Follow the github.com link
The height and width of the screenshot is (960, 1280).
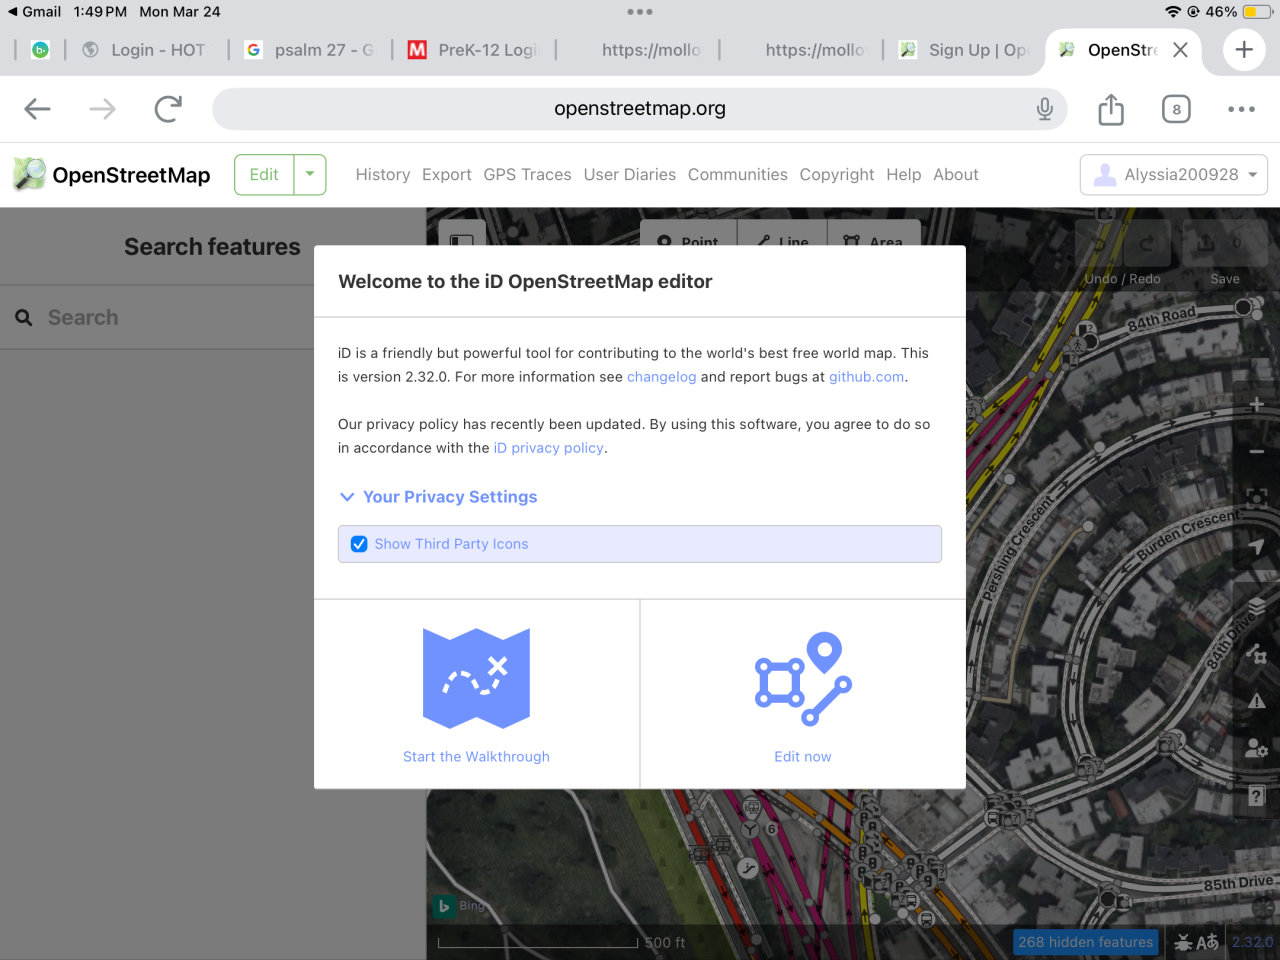(867, 377)
